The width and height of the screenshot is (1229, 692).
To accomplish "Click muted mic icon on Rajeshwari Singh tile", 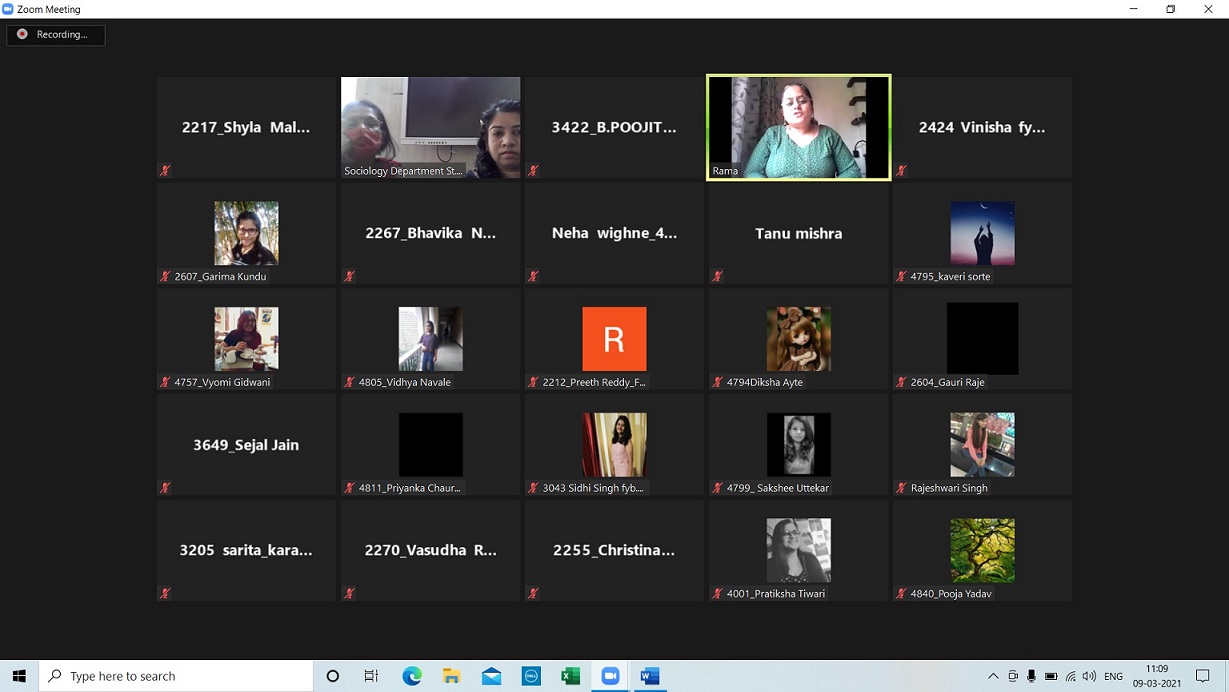I will click(x=902, y=488).
